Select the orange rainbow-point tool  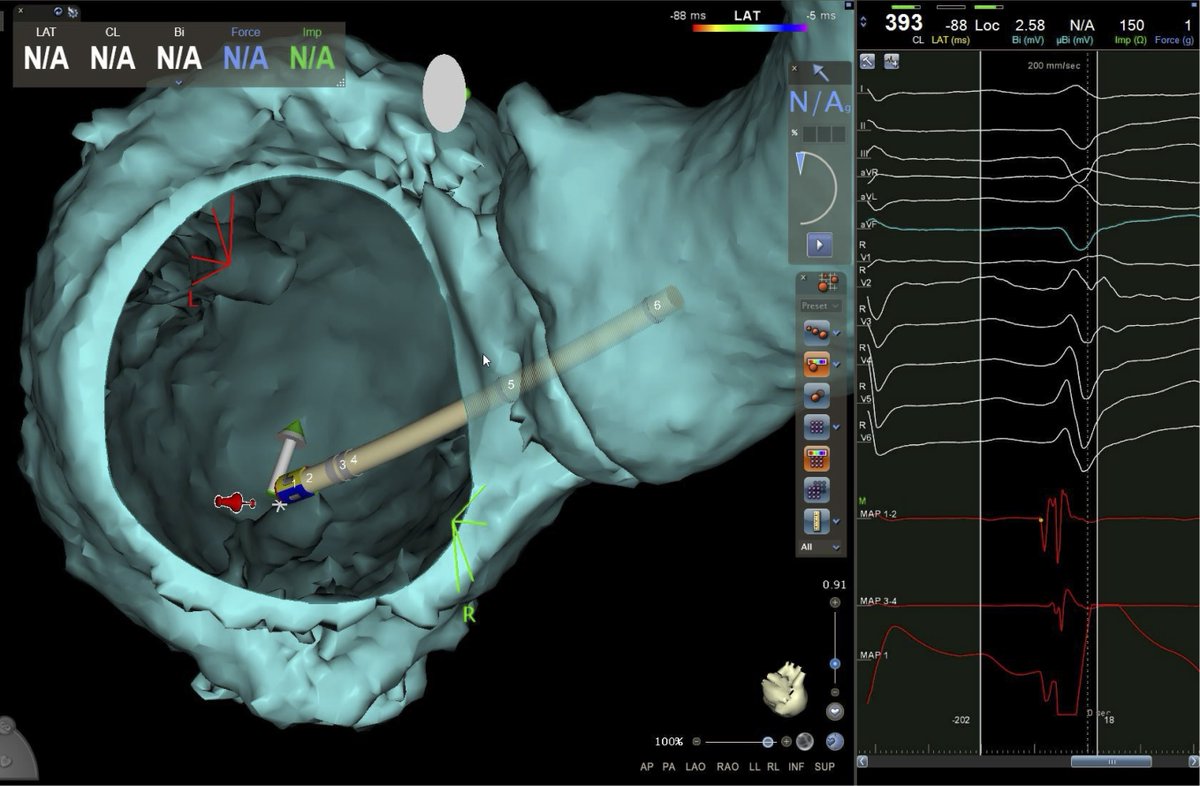[816, 363]
